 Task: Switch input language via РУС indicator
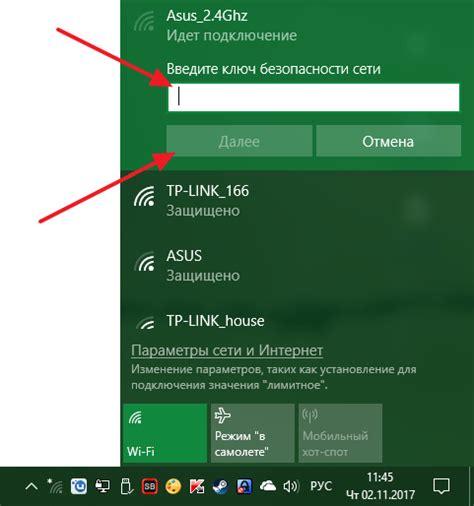click(321, 486)
